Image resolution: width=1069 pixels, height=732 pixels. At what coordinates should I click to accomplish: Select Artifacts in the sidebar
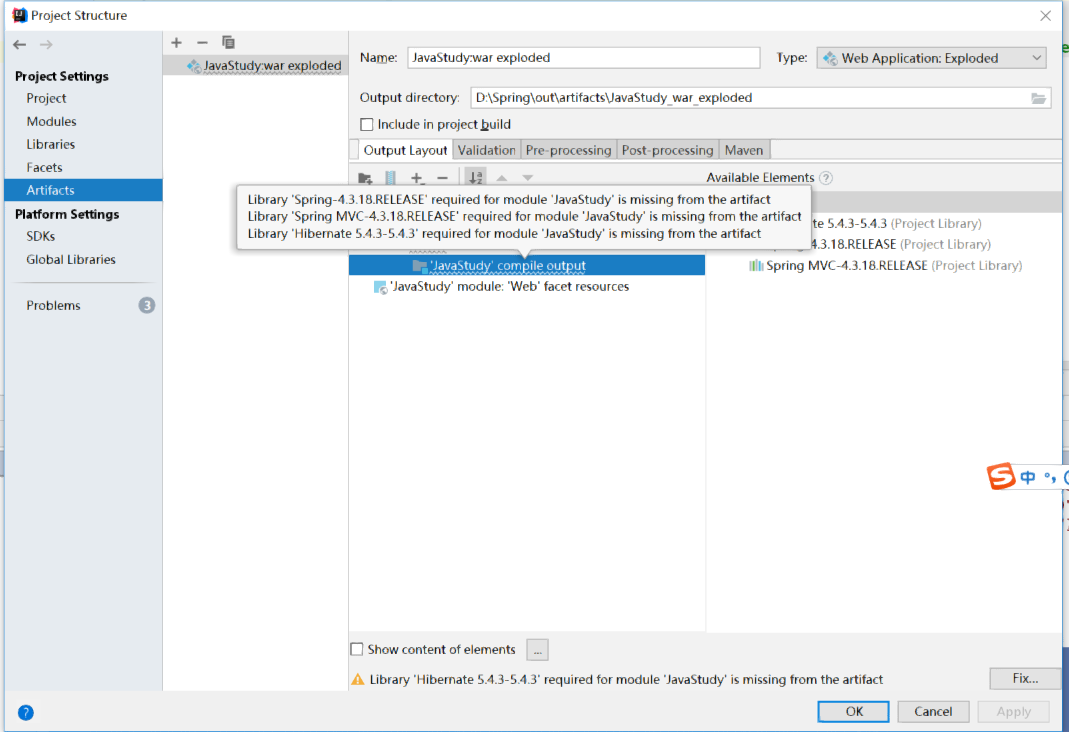click(83, 190)
